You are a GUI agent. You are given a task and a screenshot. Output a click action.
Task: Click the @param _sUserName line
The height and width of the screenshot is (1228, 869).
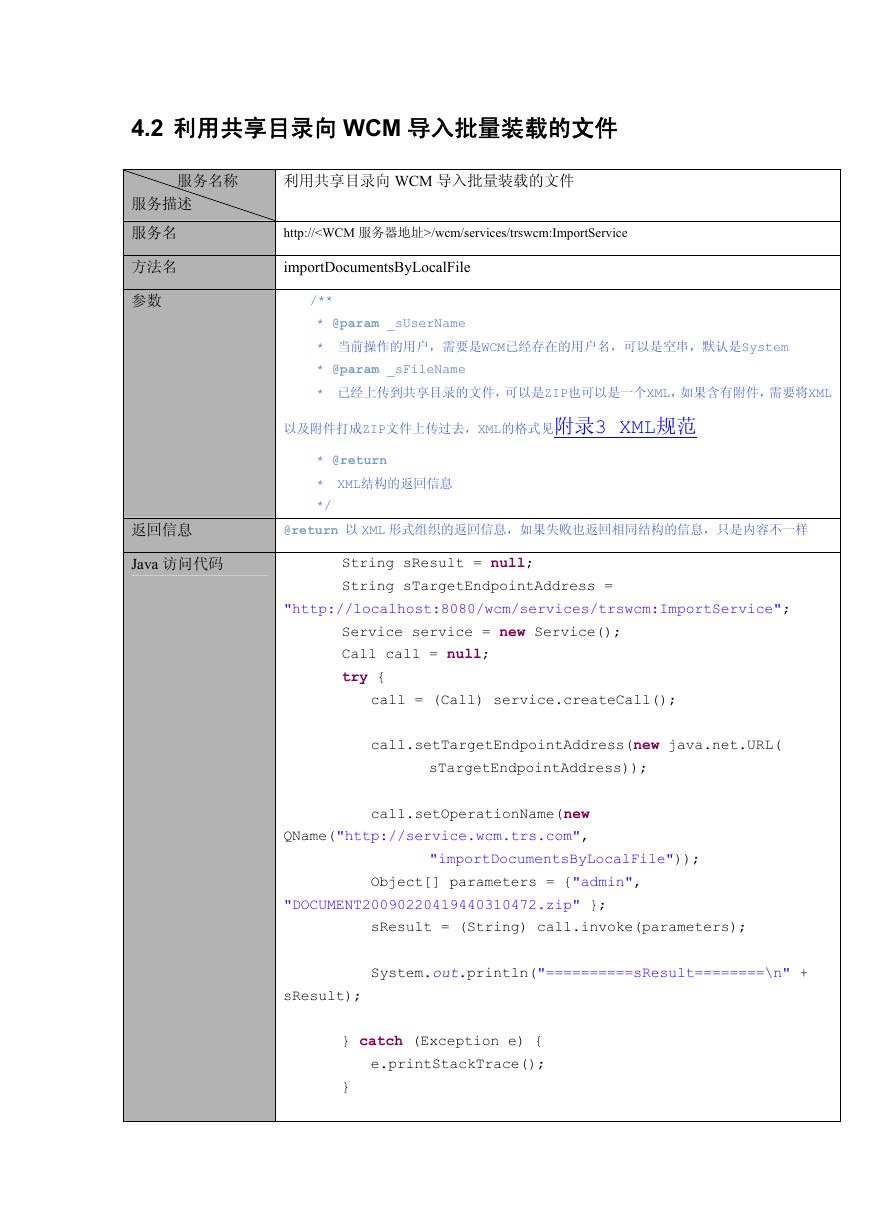click(391, 323)
